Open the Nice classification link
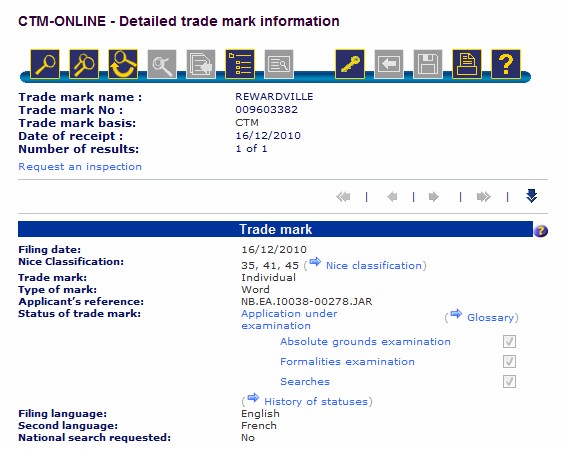Screen dimensions: 565x449 pyautogui.click(x=374, y=266)
